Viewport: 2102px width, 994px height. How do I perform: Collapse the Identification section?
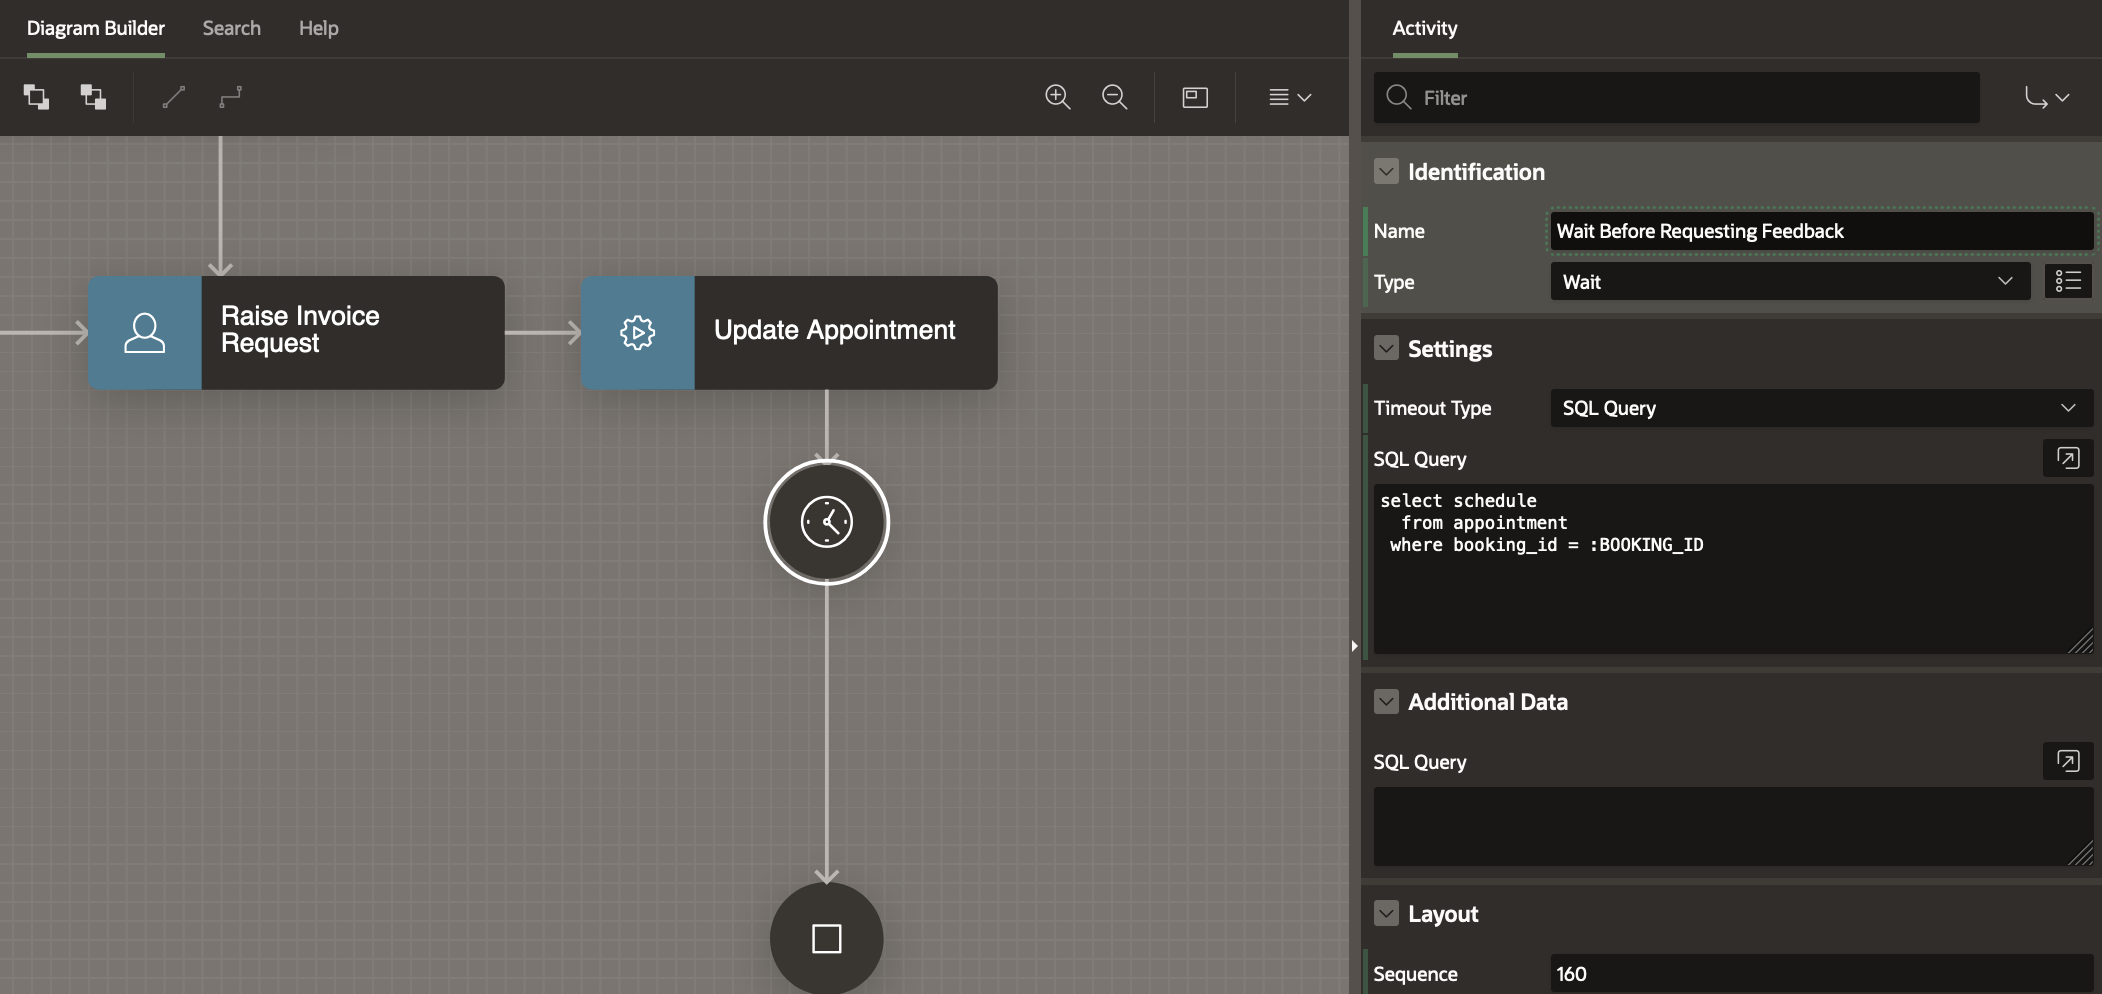tap(1386, 172)
